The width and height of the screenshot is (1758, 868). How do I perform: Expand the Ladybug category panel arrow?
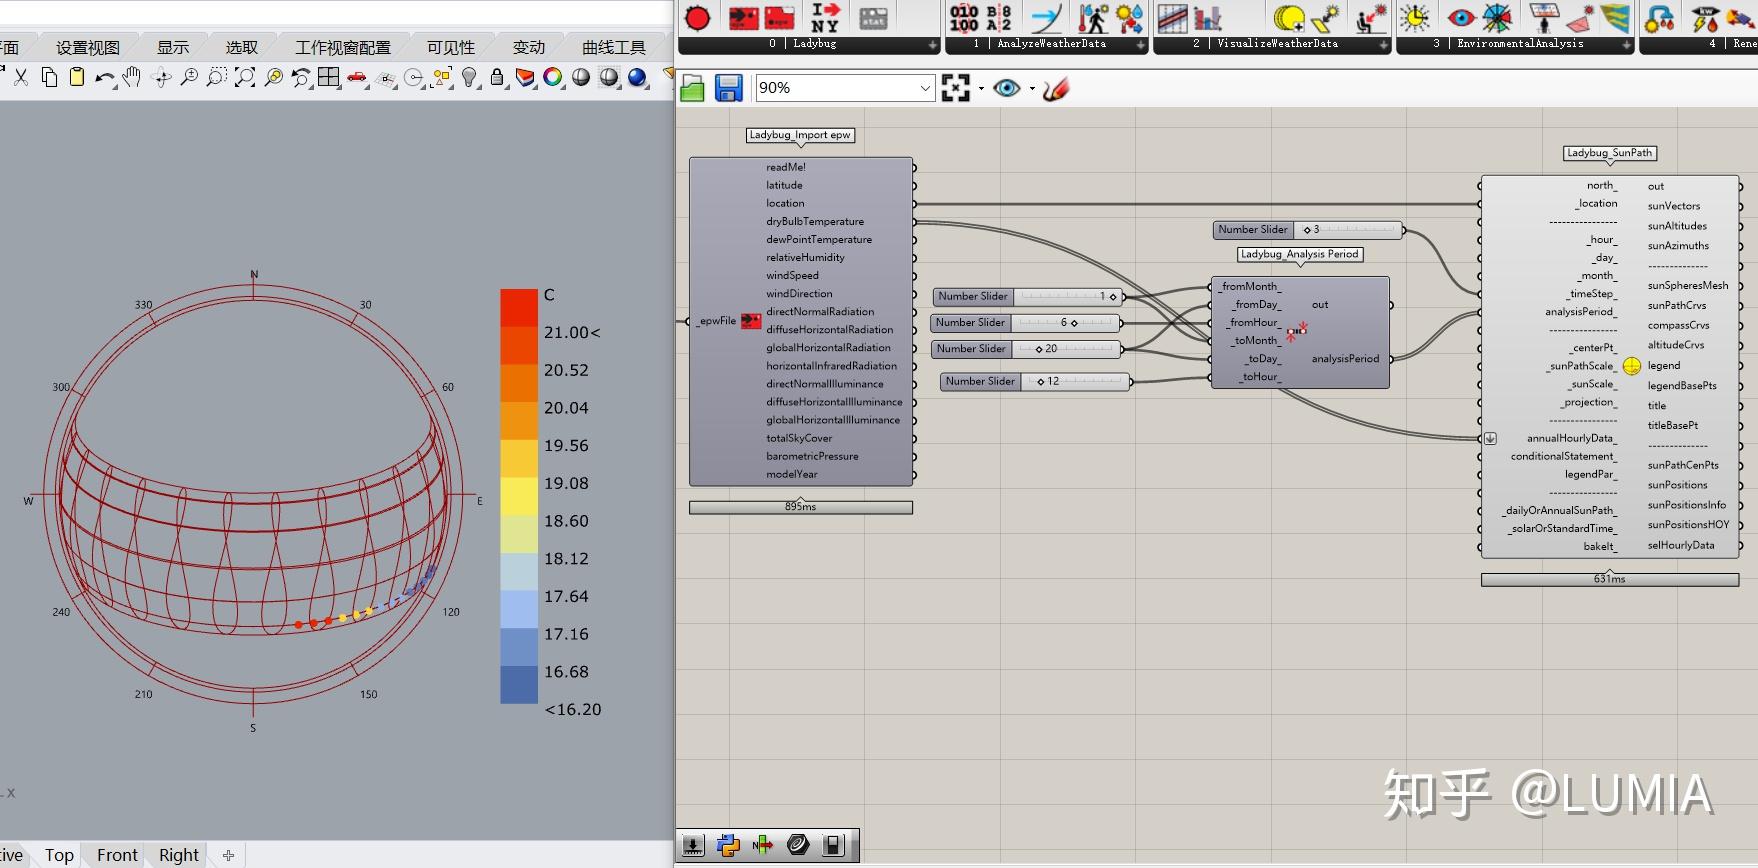[x=932, y=45]
